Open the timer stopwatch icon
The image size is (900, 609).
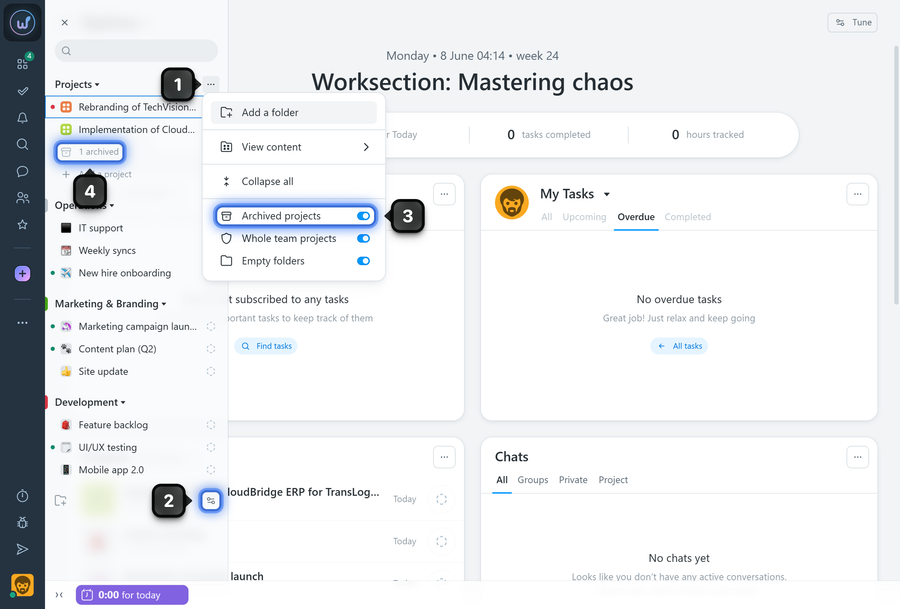point(22,496)
